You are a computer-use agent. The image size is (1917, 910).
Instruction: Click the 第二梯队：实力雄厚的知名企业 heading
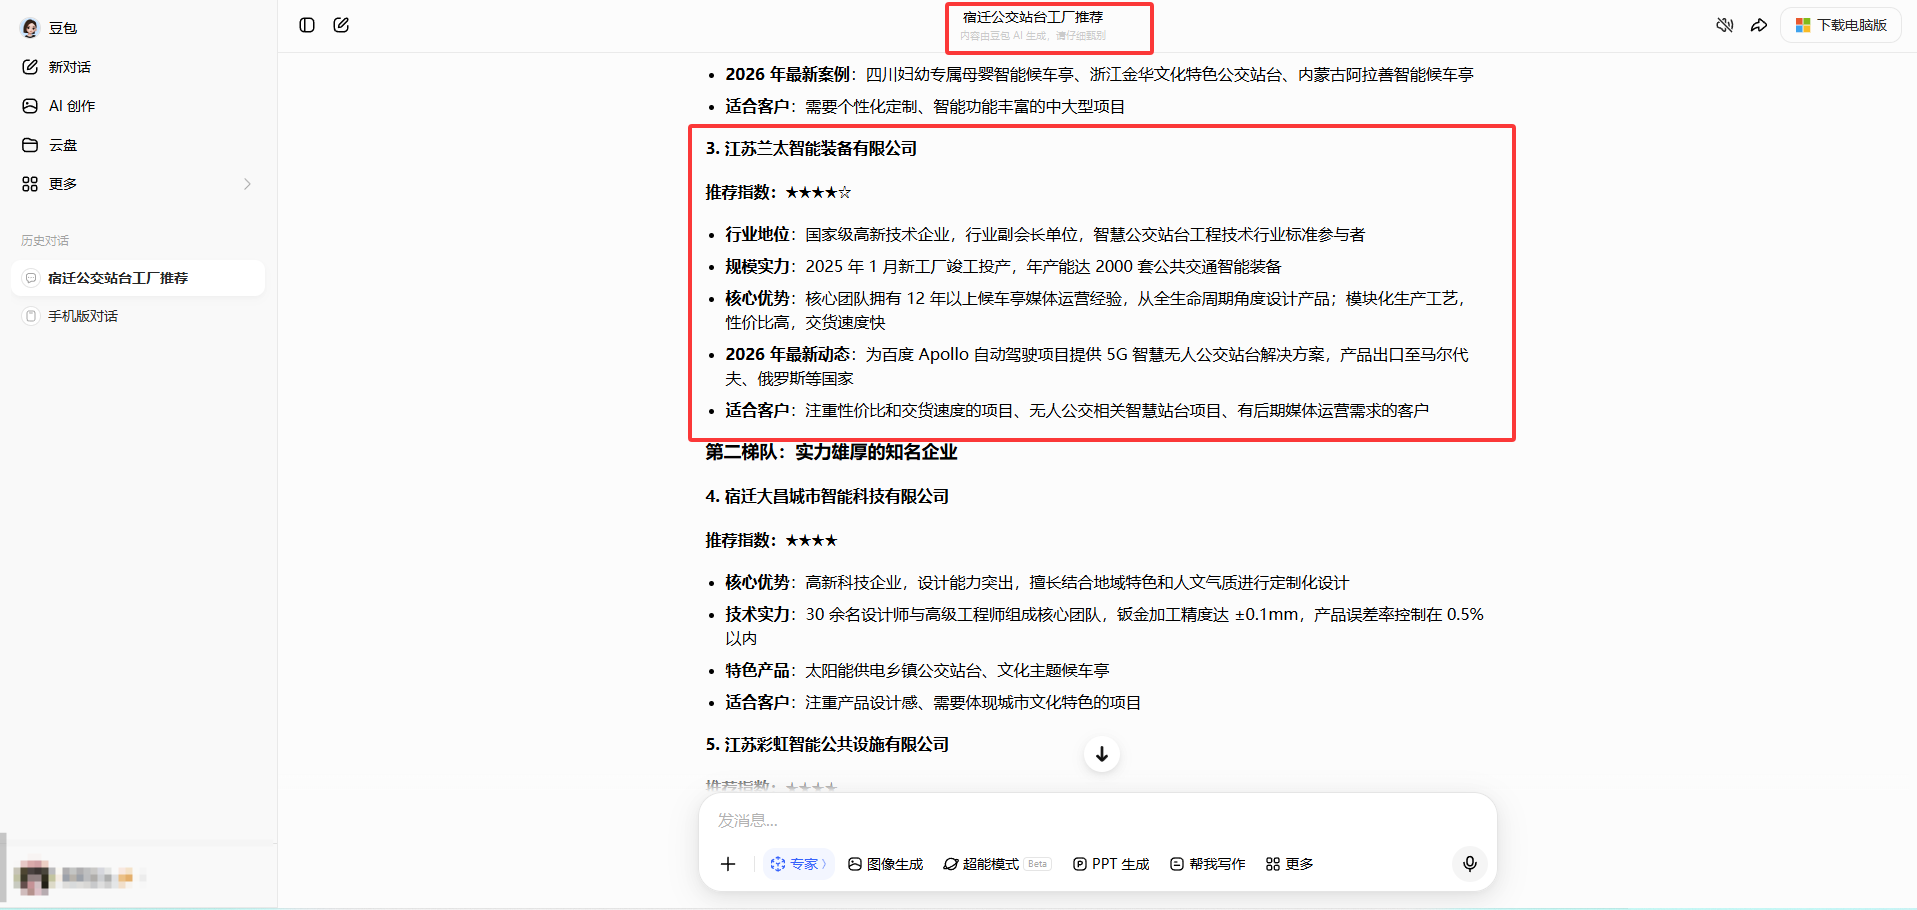[x=831, y=453]
